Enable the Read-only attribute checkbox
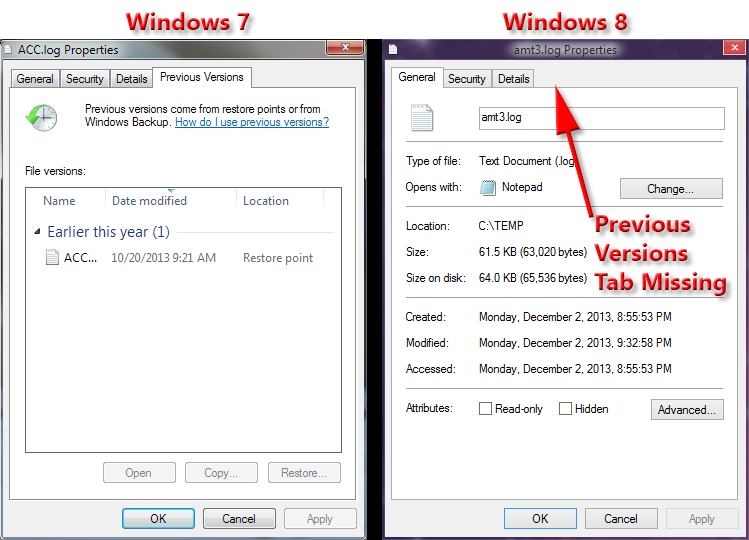This screenshot has height=540, width=749. tap(485, 409)
